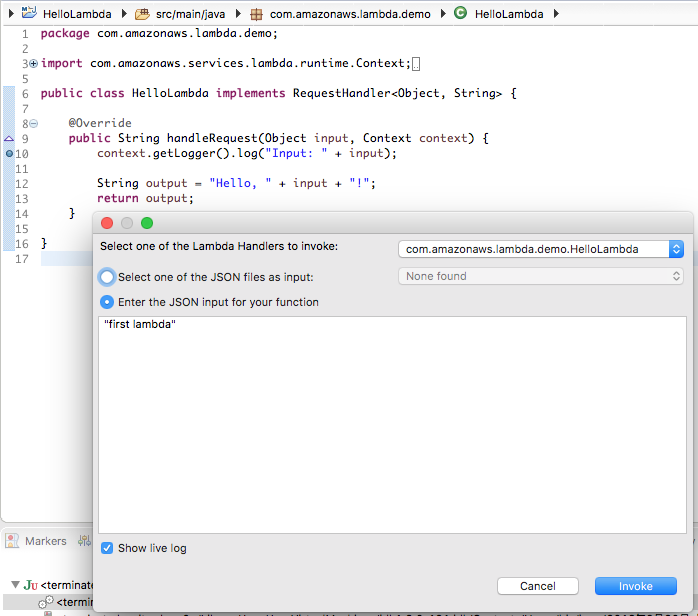
Task: Click the collapsed import placeholder box on line 3
Action: pos(416,64)
